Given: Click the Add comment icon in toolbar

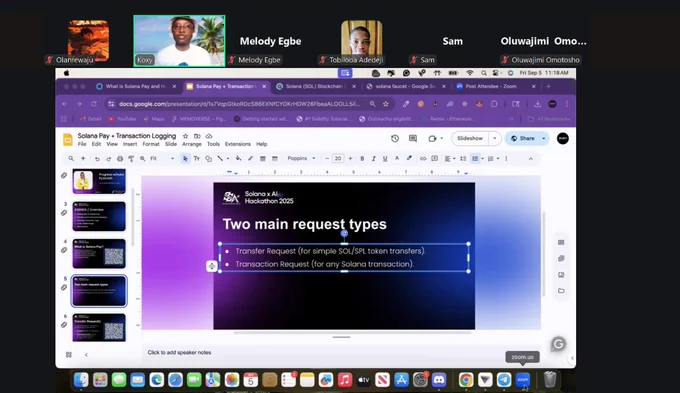Looking at the screenshot, I should (435, 159).
